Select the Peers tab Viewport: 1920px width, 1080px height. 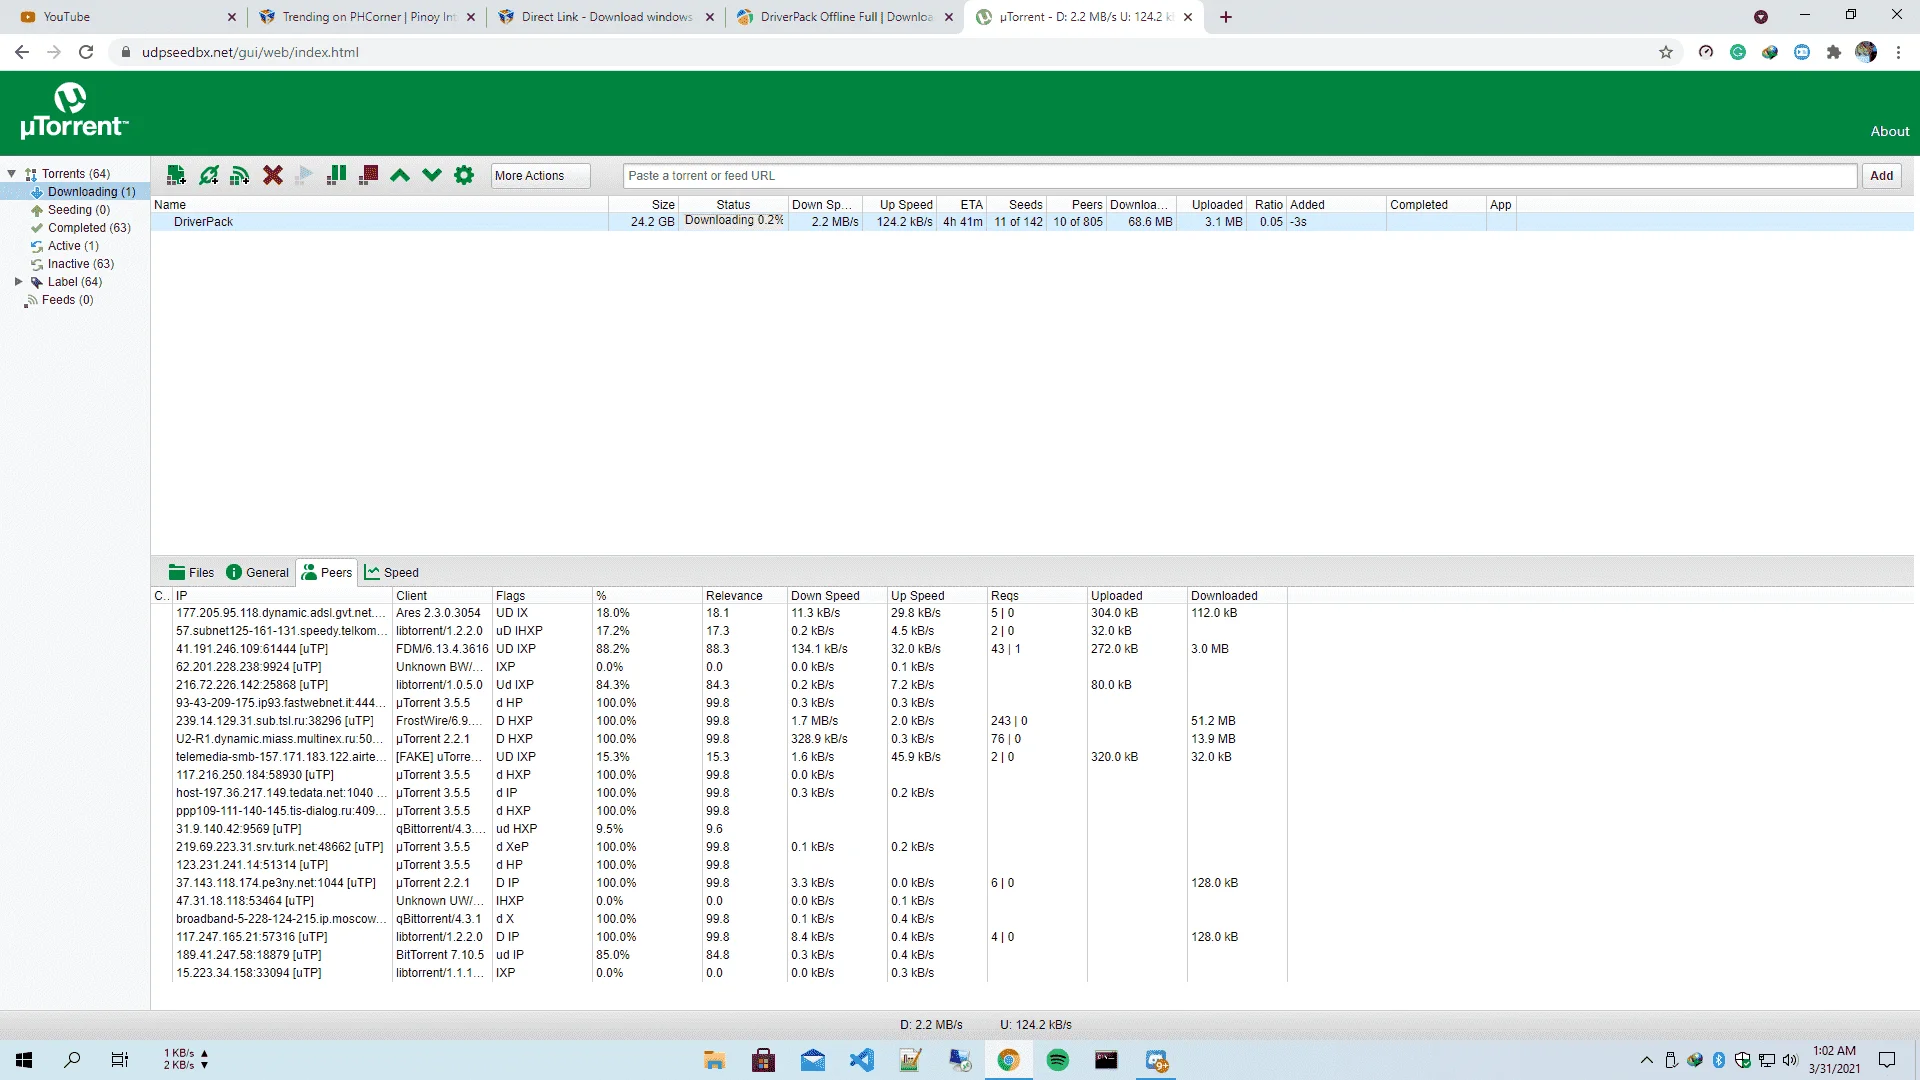tap(327, 572)
